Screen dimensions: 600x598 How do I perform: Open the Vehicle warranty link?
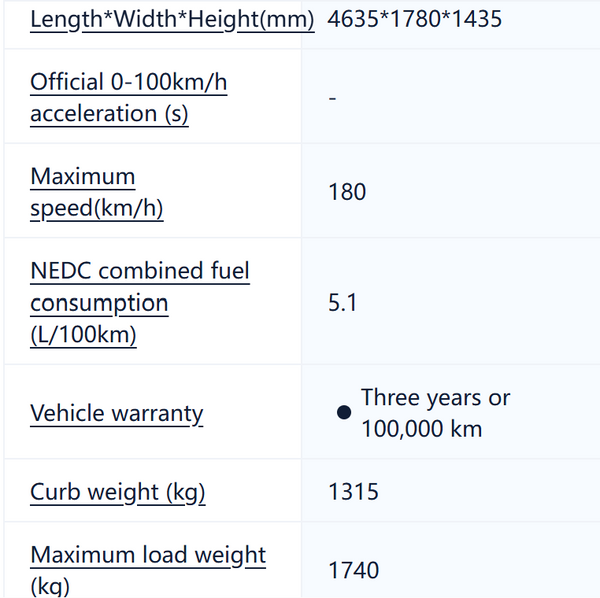pyautogui.click(x=117, y=414)
